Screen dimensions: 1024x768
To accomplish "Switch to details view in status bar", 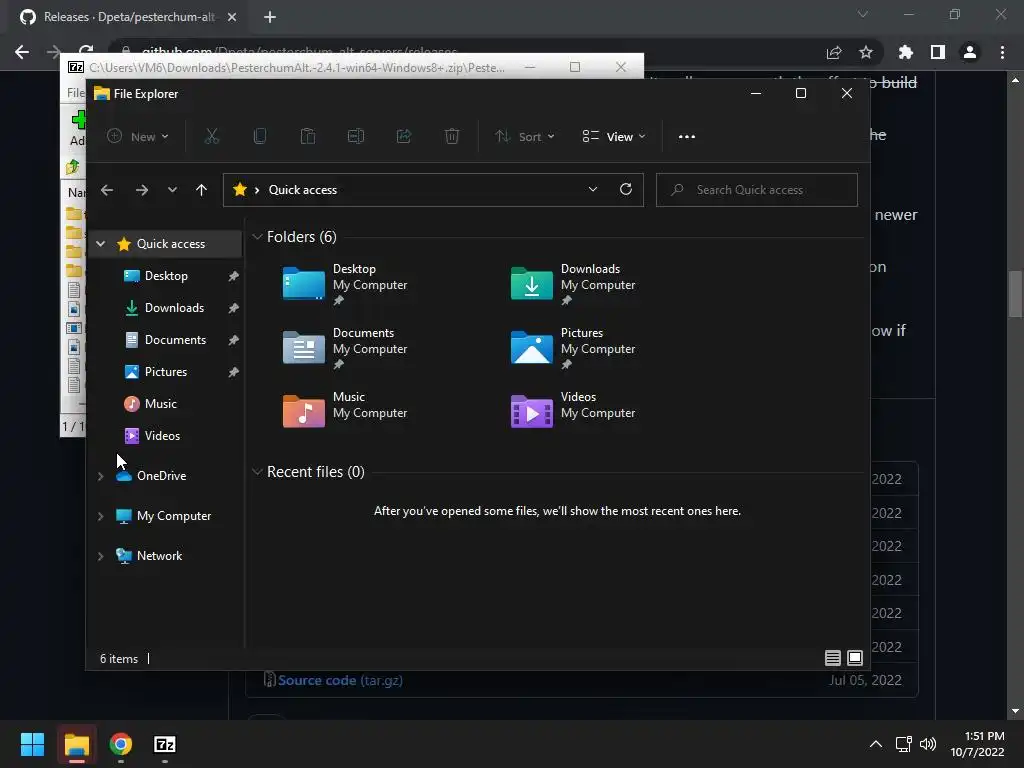I will pos(833,658).
